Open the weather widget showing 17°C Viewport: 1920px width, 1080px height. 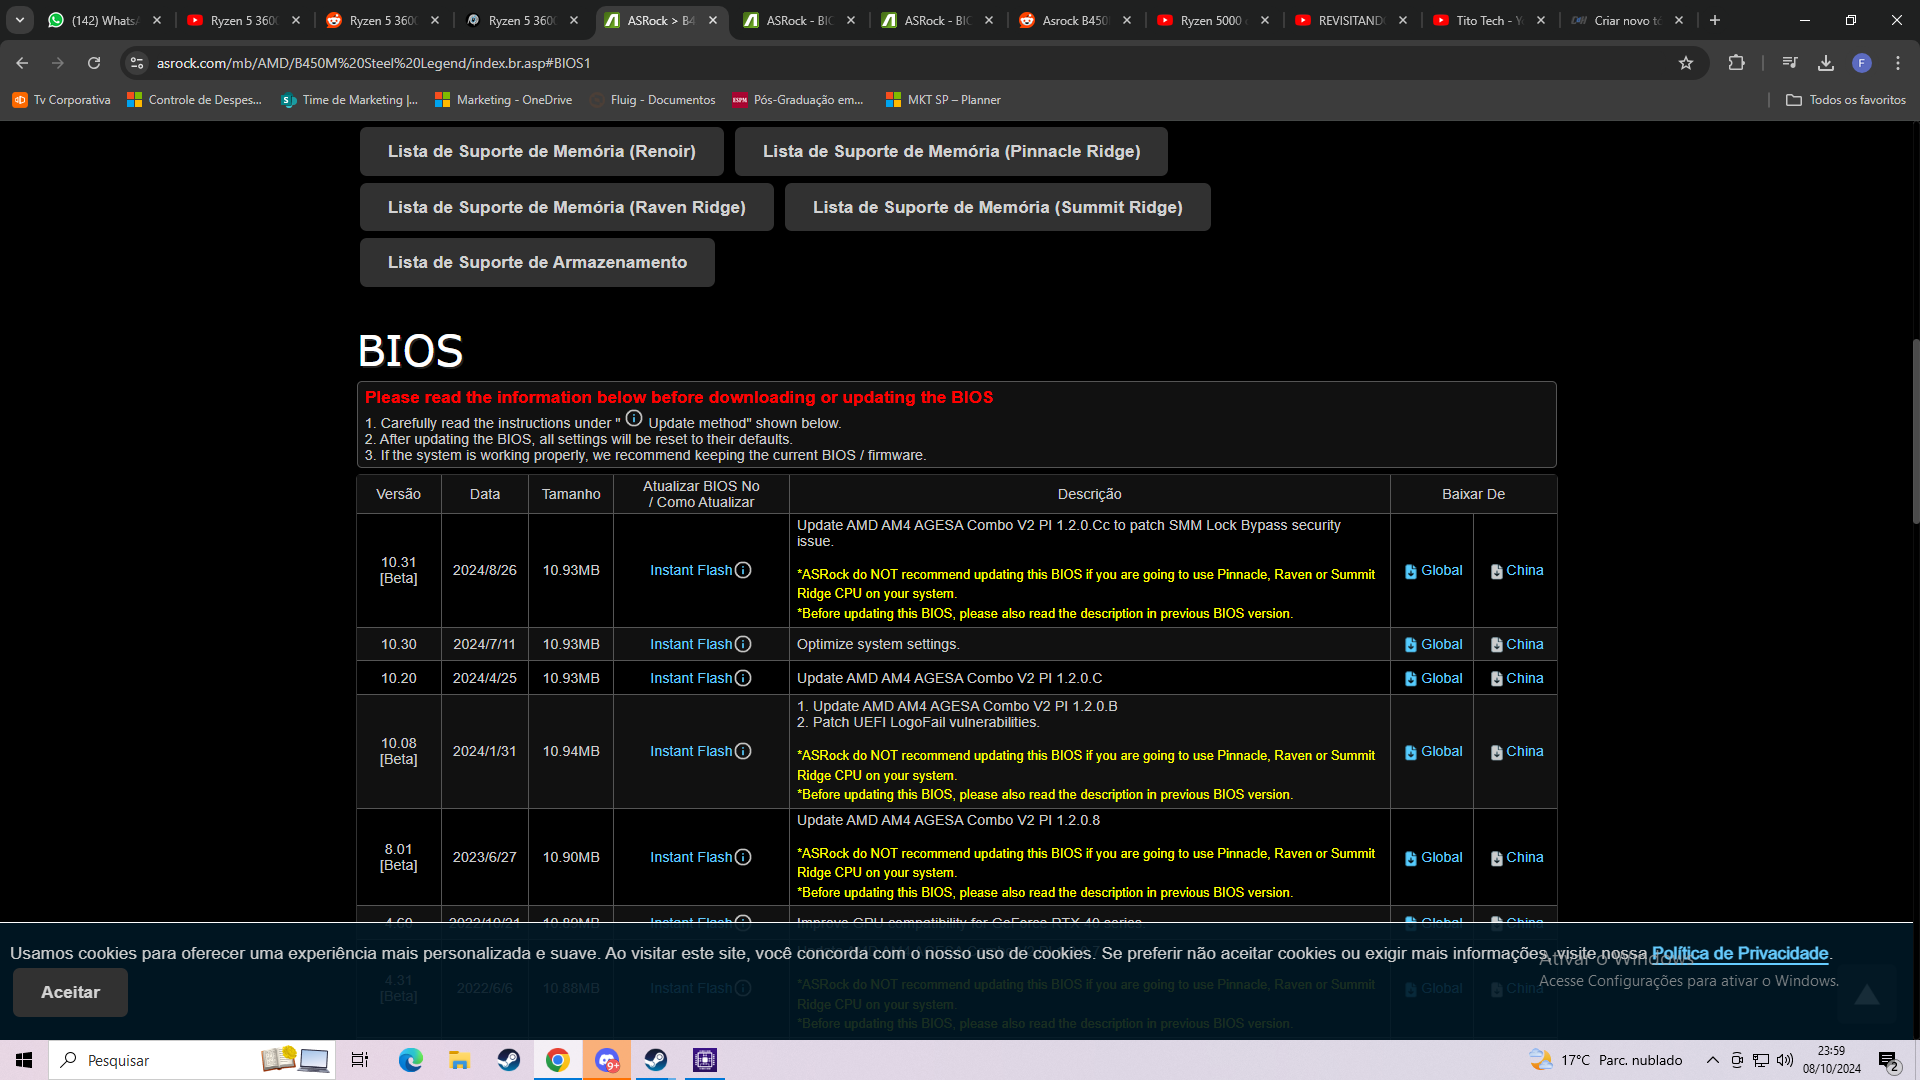click(x=1605, y=1060)
